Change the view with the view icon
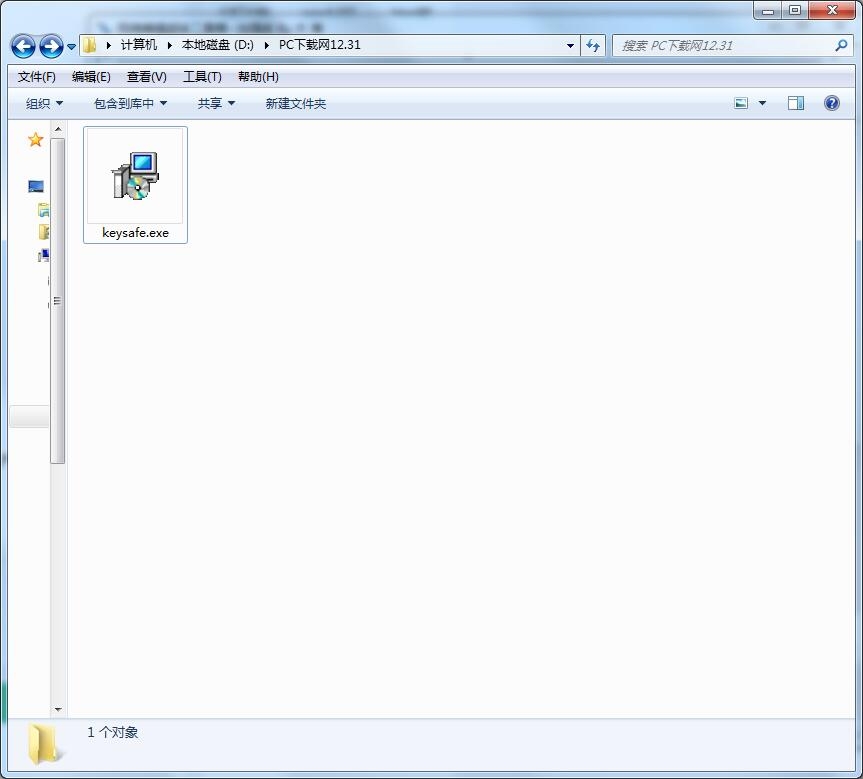Screen dimensions: 863x779 [x=741, y=103]
